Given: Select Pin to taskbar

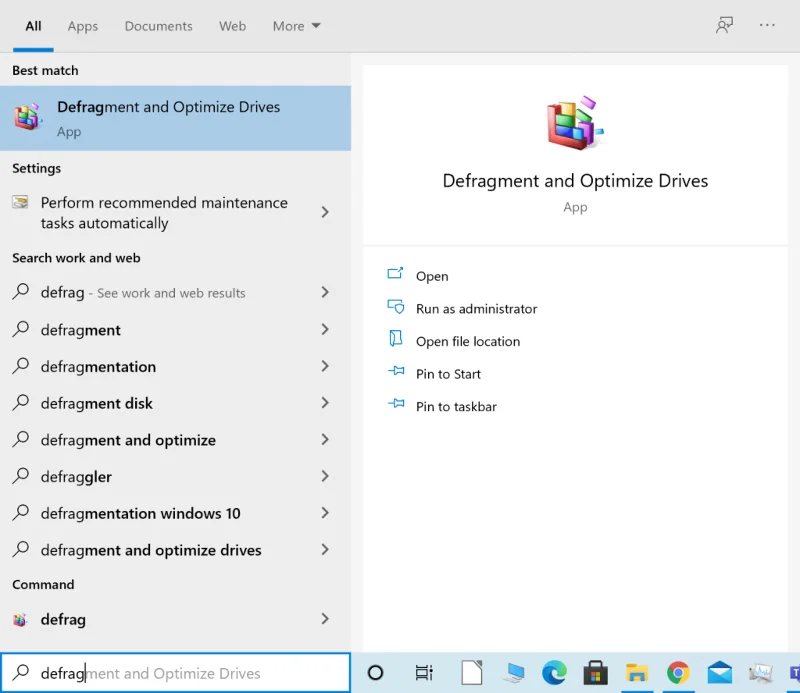Looking at the screenshot, I should (x=456, y=407).
